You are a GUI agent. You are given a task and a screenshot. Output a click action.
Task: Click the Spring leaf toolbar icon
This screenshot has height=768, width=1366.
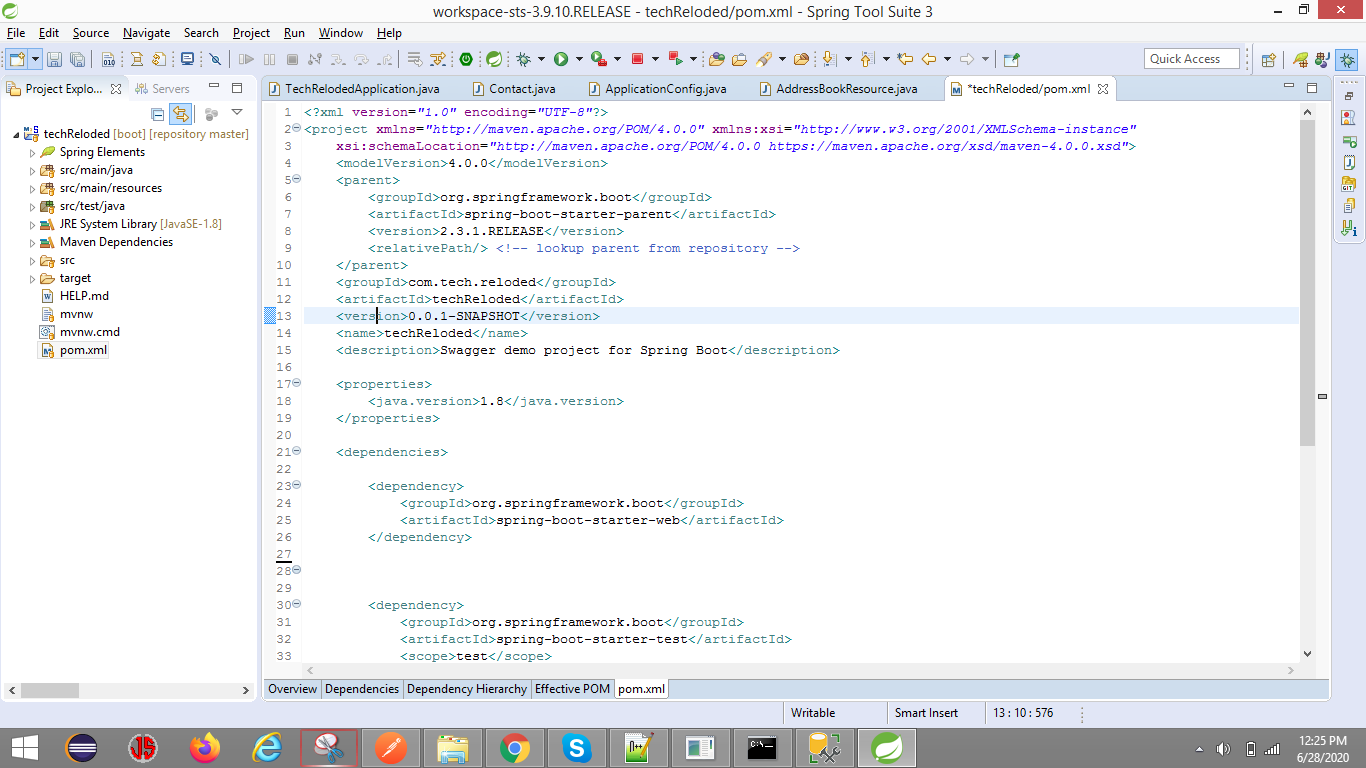pyautogui.click(x=494, y=59)
